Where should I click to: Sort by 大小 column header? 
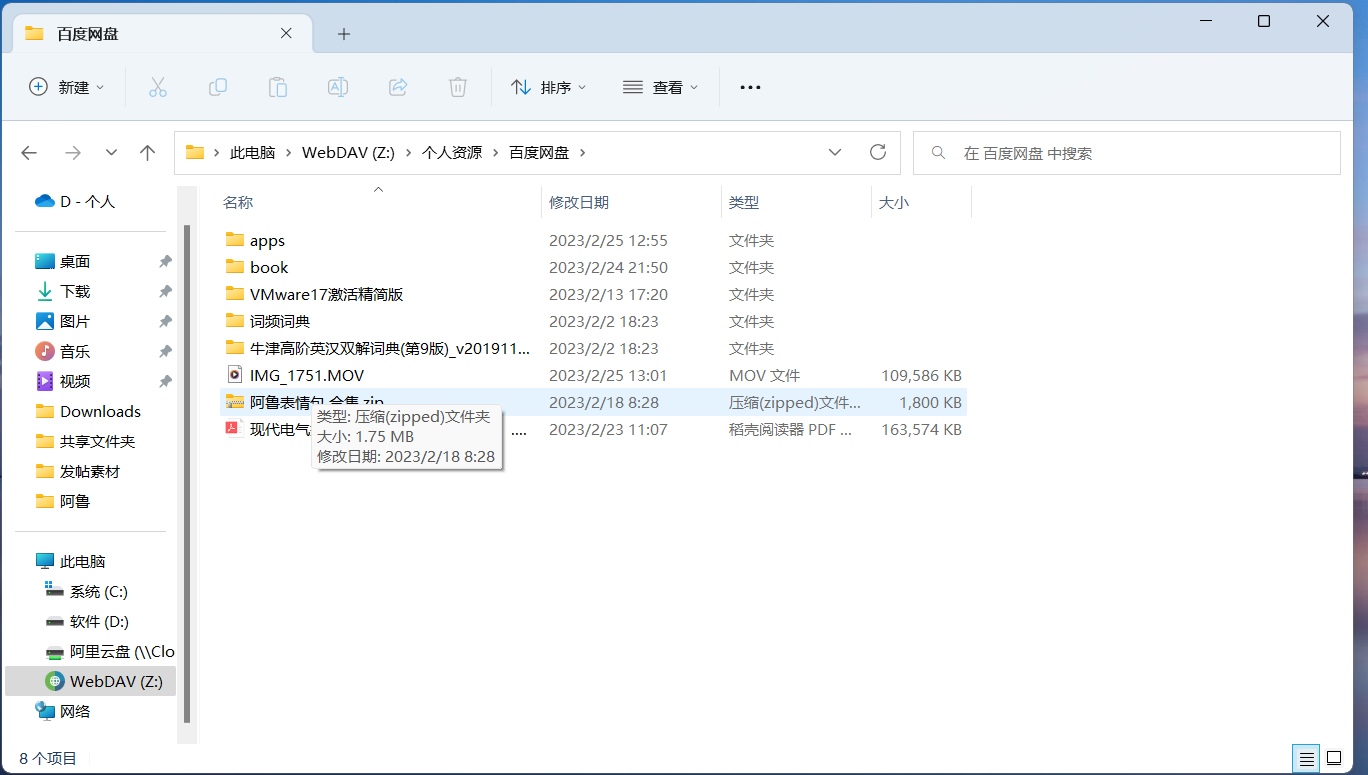(x=921, y=202)
